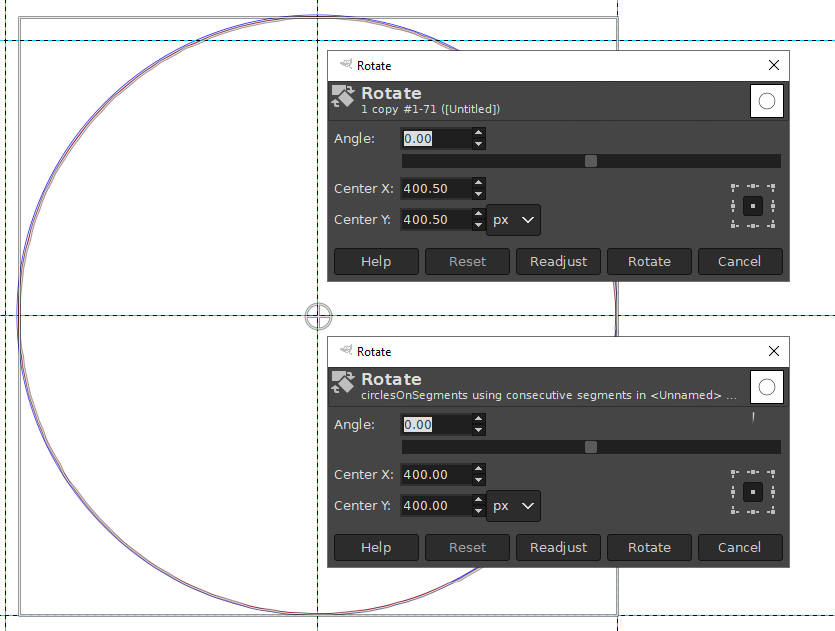This screenshot has height=631, width=835.
Task: Increase Angle with up arrow in lower dialog
Action: (479, 420)
